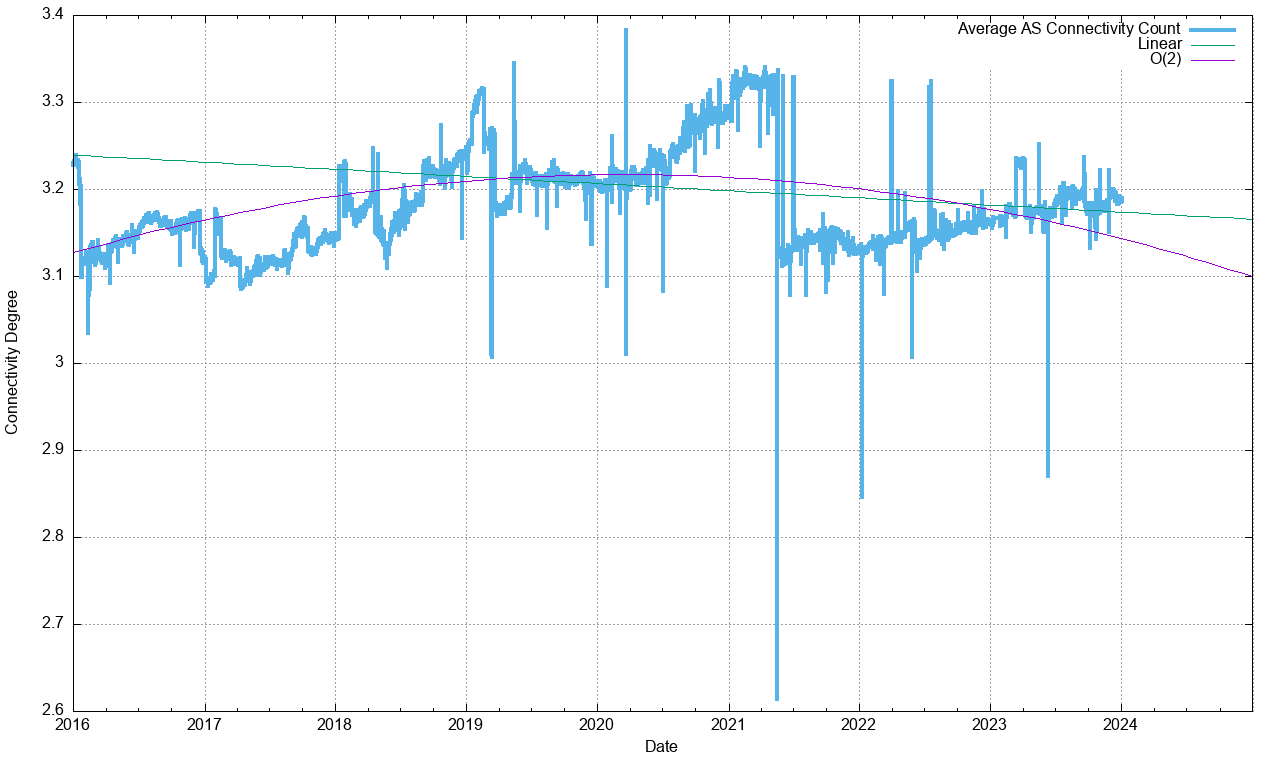Click the 2019 x-axis tick label
Screen dimensions: 1280x760
[x=466, y=724]
